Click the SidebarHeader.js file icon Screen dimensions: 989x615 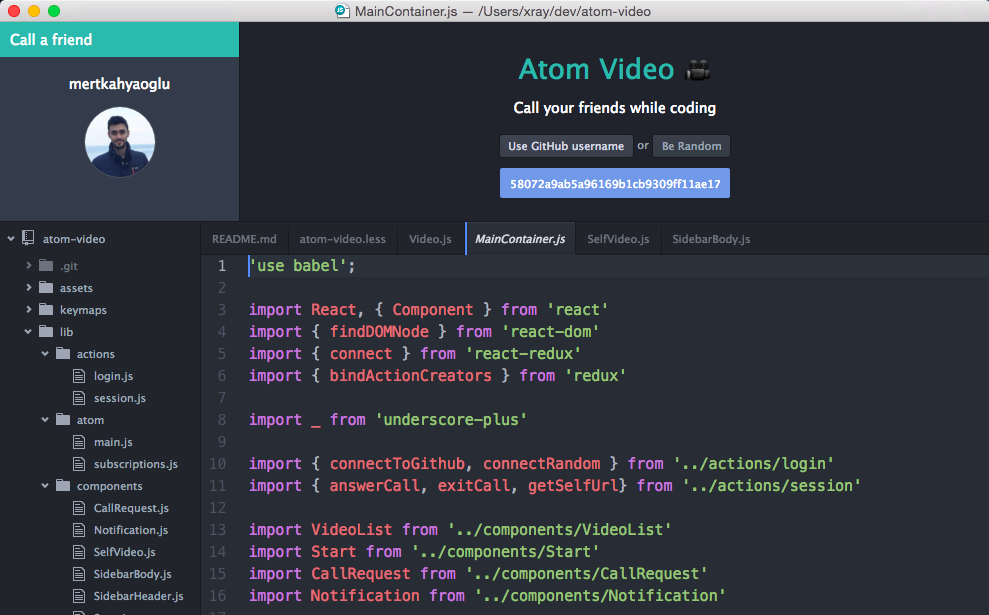tap(79, 596)
